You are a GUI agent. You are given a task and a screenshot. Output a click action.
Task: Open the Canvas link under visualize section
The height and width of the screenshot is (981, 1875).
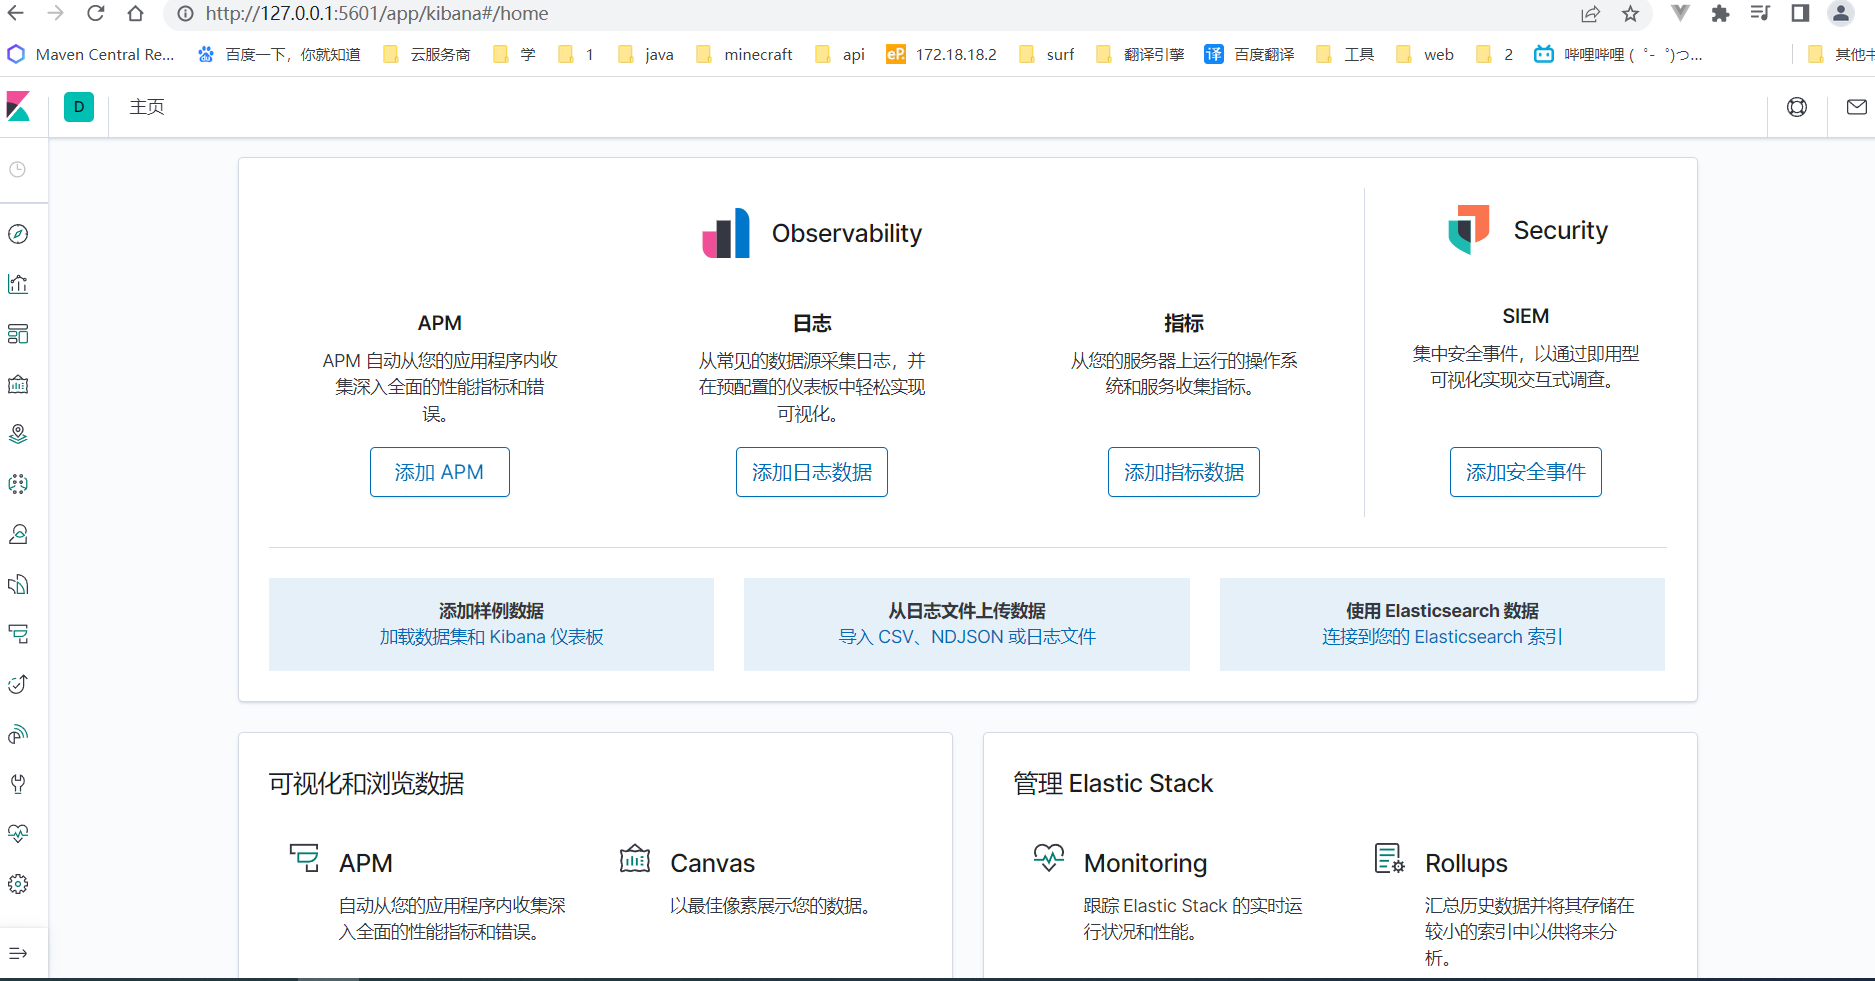712,863
